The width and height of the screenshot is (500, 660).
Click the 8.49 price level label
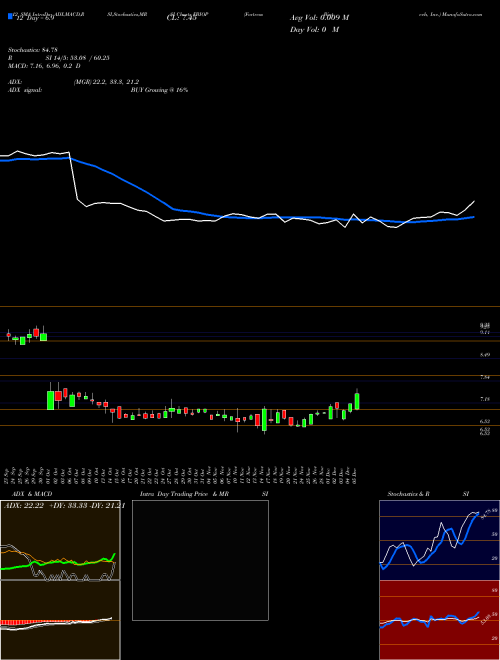[x=485, y=355]
